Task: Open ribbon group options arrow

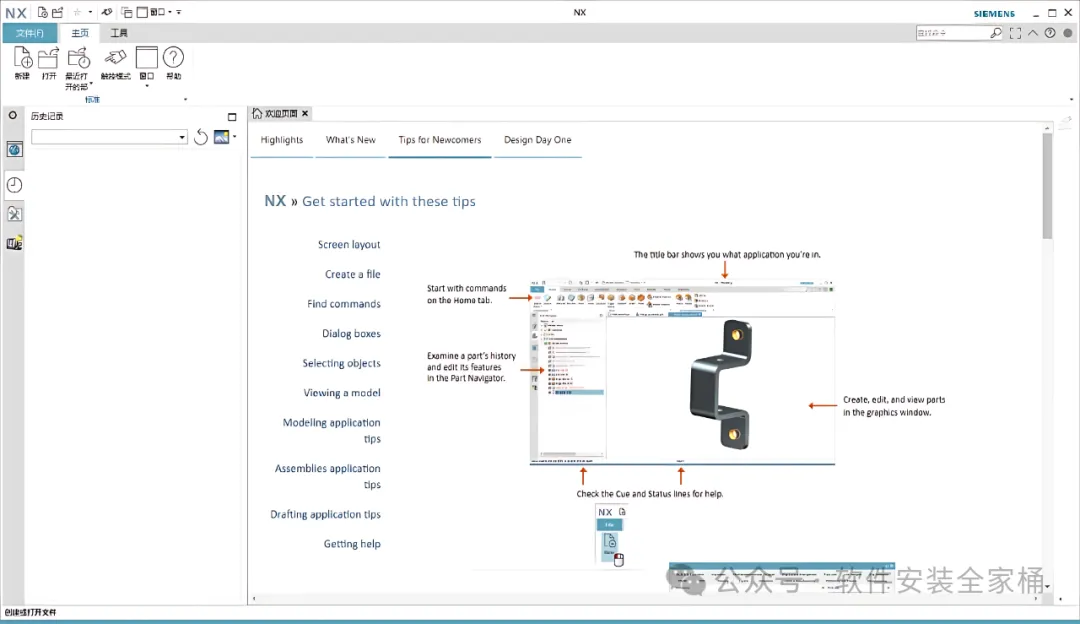Action: [x=185, y=99]
